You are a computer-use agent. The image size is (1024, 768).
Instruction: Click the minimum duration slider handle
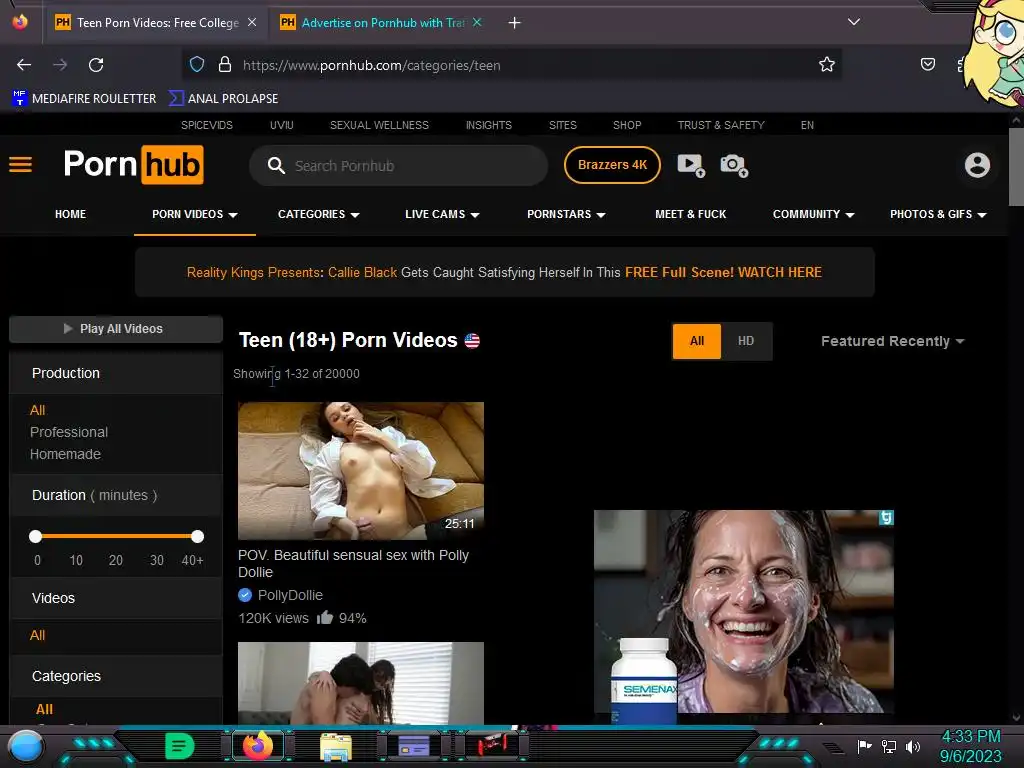pos(35,536)
